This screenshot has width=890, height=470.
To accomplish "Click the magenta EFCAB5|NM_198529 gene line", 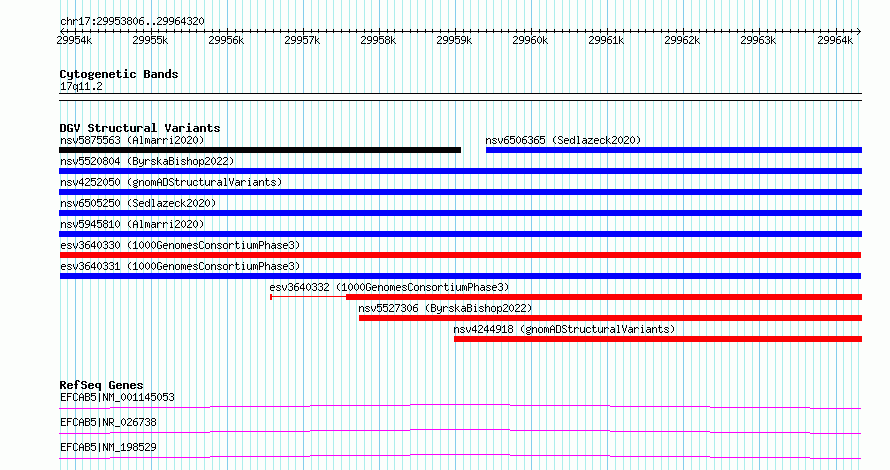I will click(x=460, y=456).
